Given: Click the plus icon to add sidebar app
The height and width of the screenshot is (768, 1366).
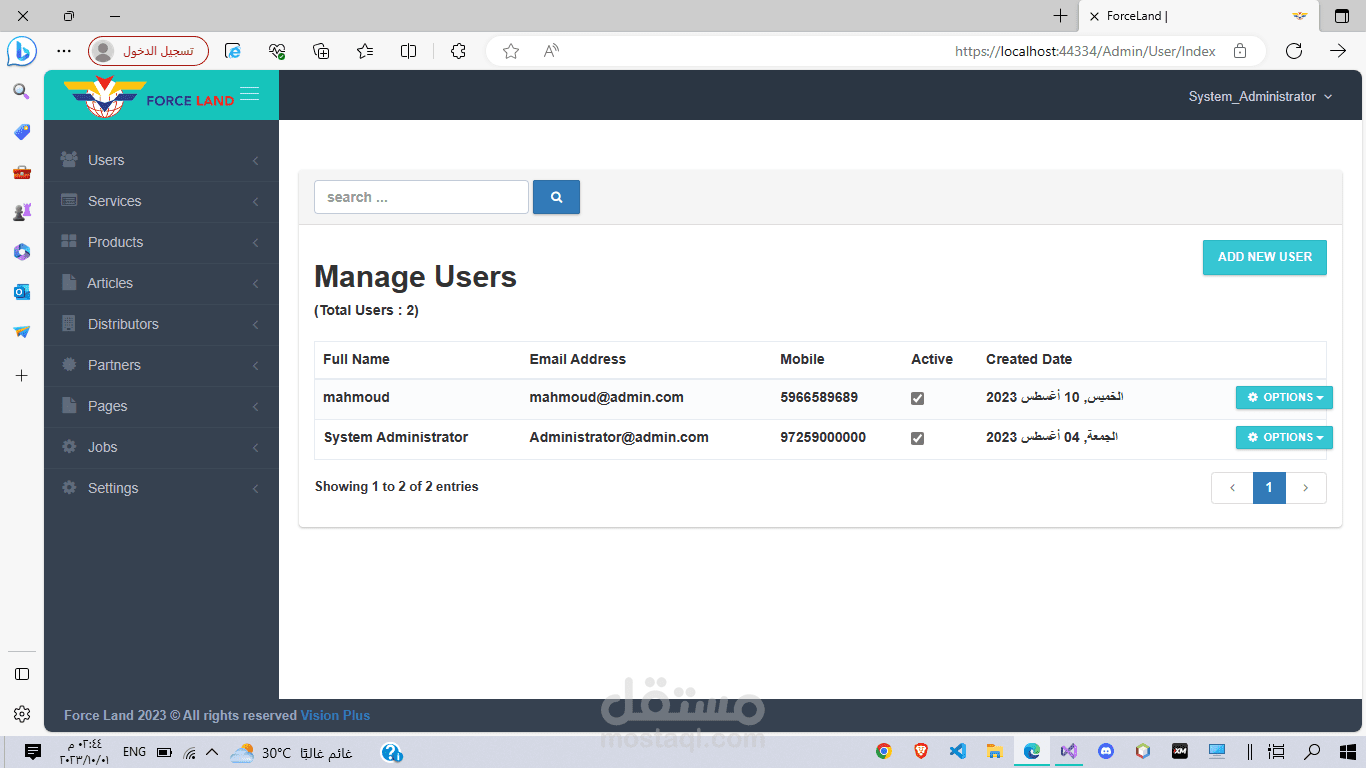Looking at the screenshot, I should pyautogui.click(x=21, y=375).
